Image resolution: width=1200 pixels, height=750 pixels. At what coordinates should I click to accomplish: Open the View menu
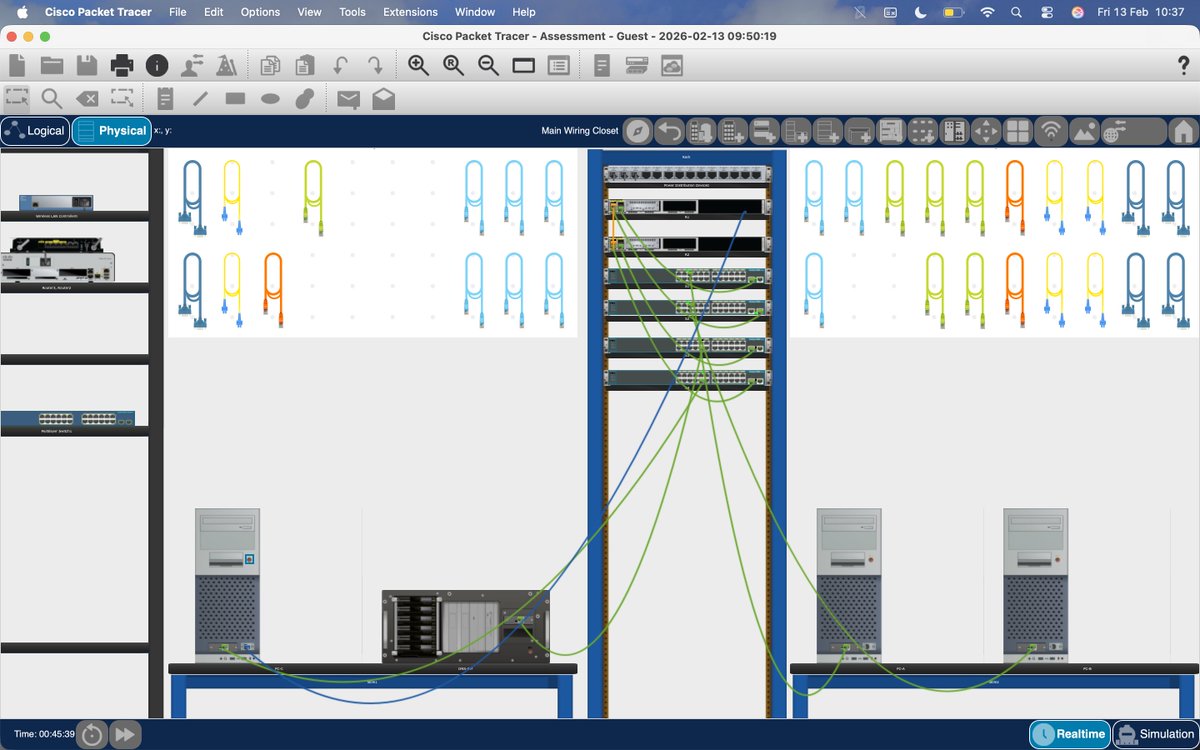tap(310, 12)
